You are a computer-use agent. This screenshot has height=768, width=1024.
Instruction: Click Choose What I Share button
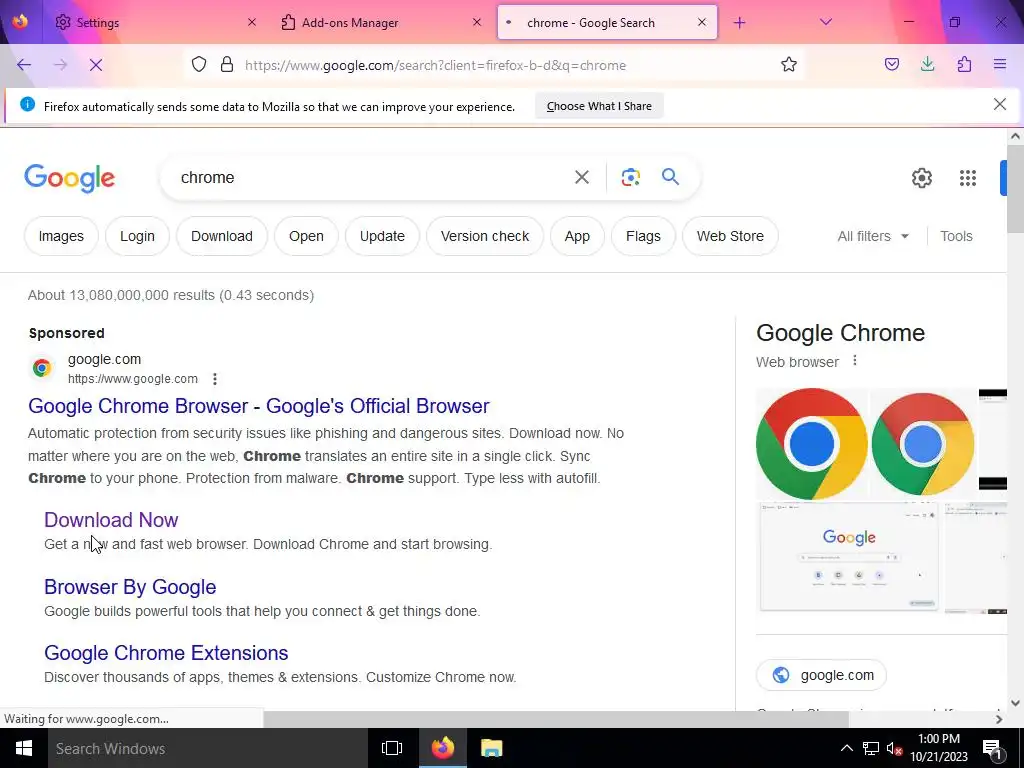coord(599,106)
